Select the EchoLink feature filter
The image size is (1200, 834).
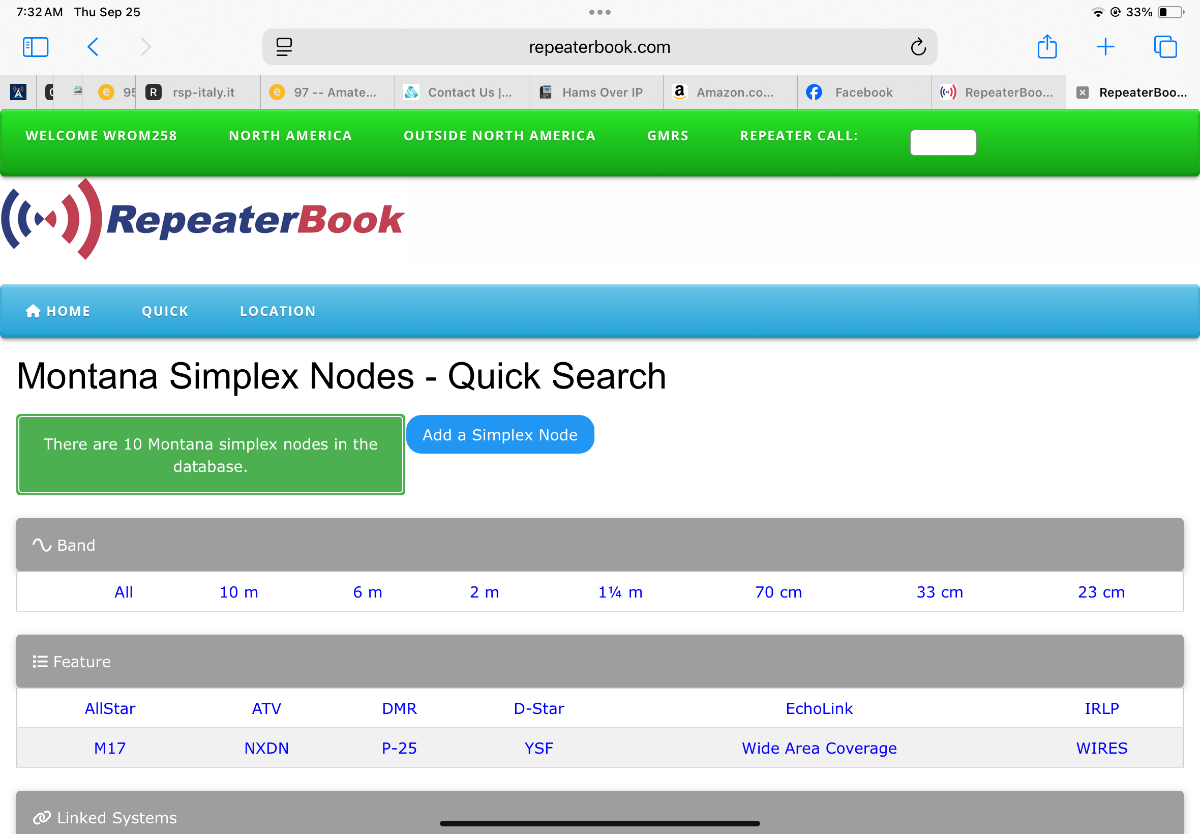click(x=819, y=708)
